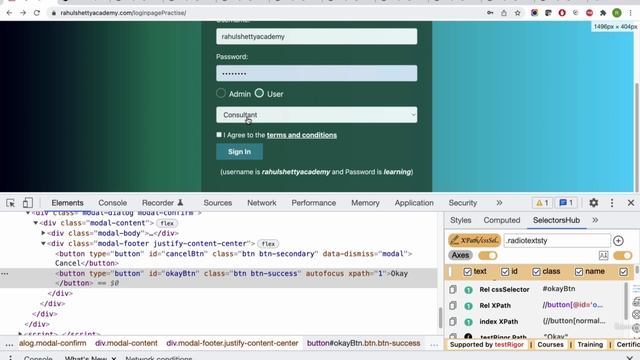Collapse the modal-content div node
The image size is (640, 360).
(x=36, y=223)
